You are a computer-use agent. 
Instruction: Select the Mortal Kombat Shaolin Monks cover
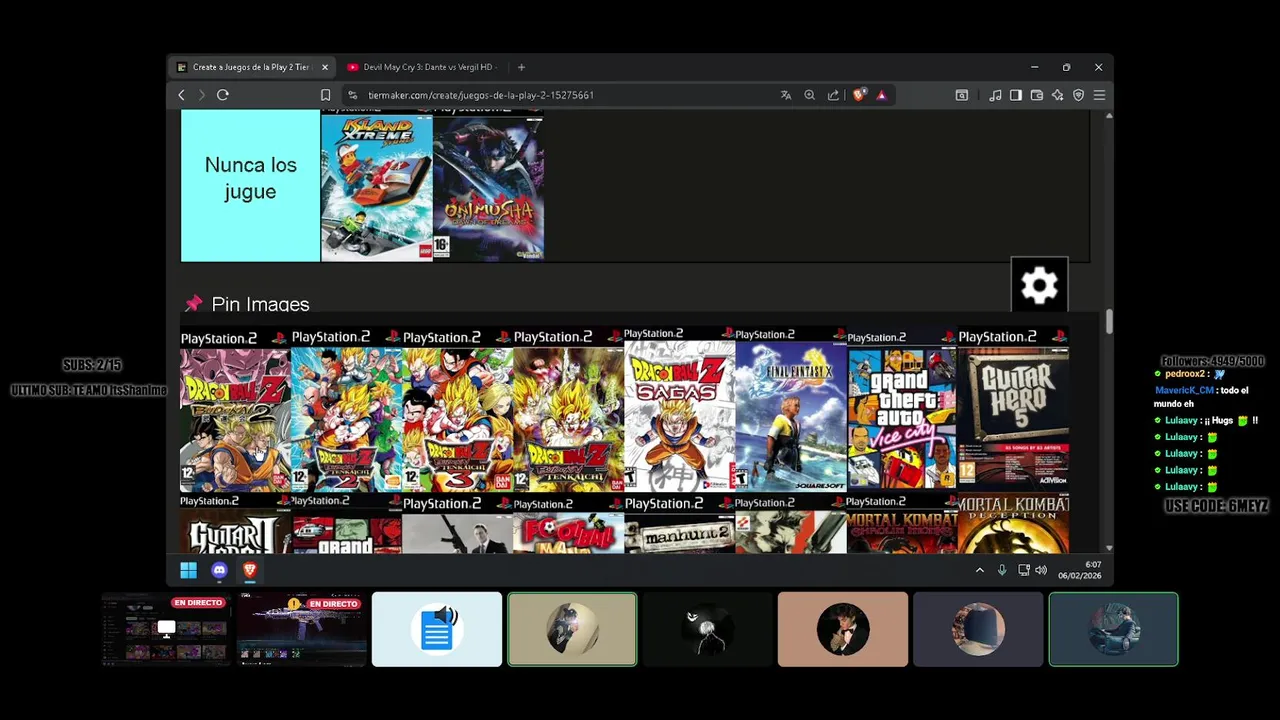tap(902, 524)
